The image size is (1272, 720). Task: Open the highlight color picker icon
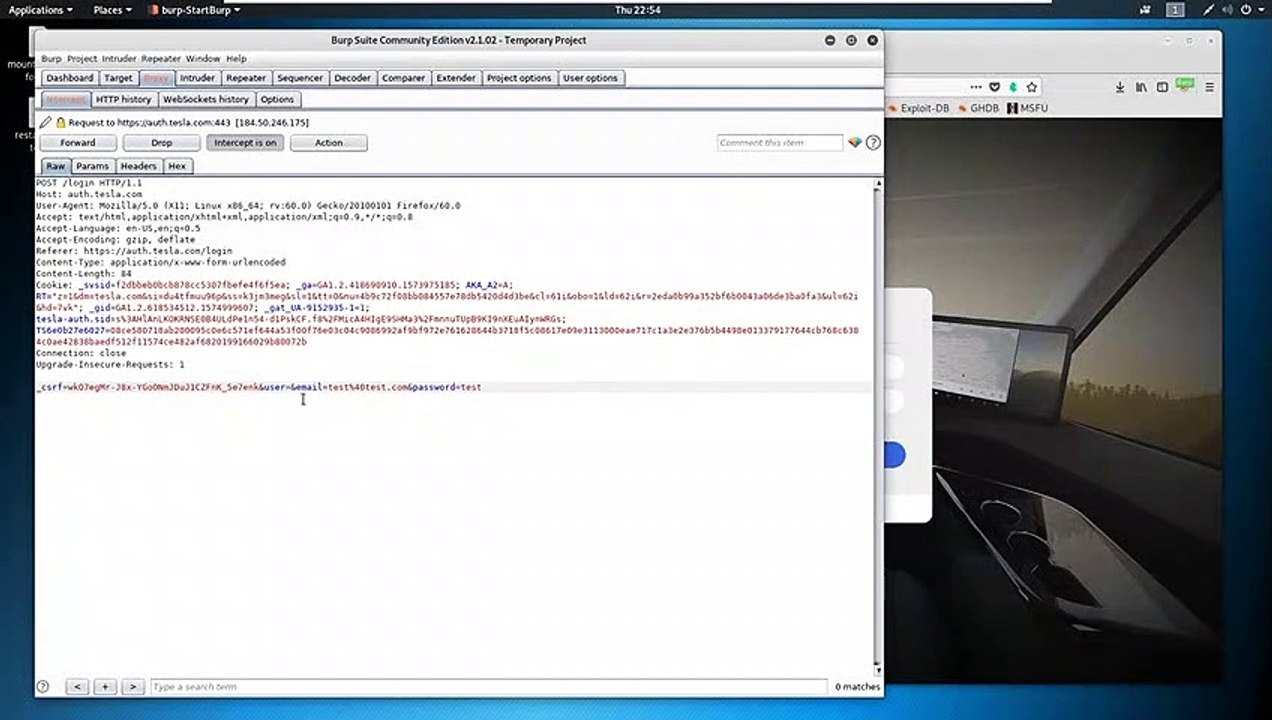855,143
